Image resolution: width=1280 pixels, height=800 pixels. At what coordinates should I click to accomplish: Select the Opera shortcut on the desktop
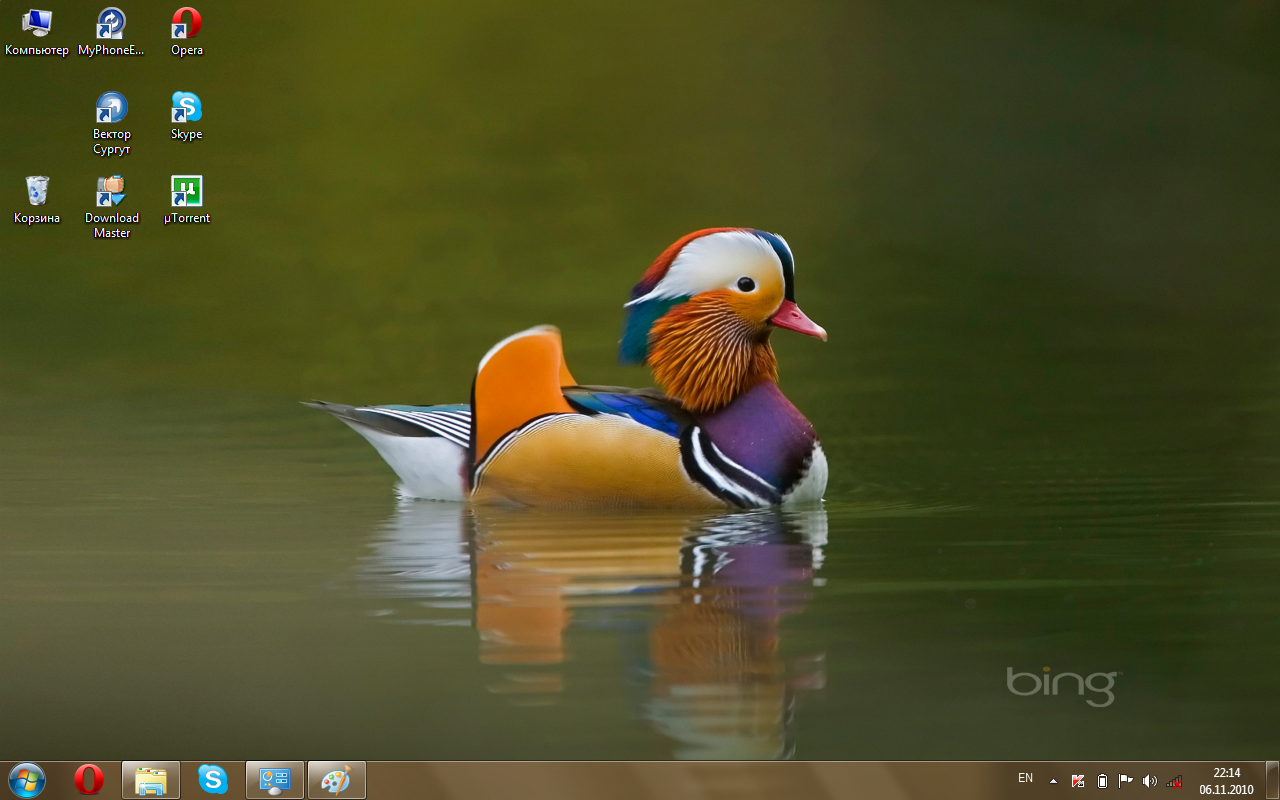[x=187, y=32]
